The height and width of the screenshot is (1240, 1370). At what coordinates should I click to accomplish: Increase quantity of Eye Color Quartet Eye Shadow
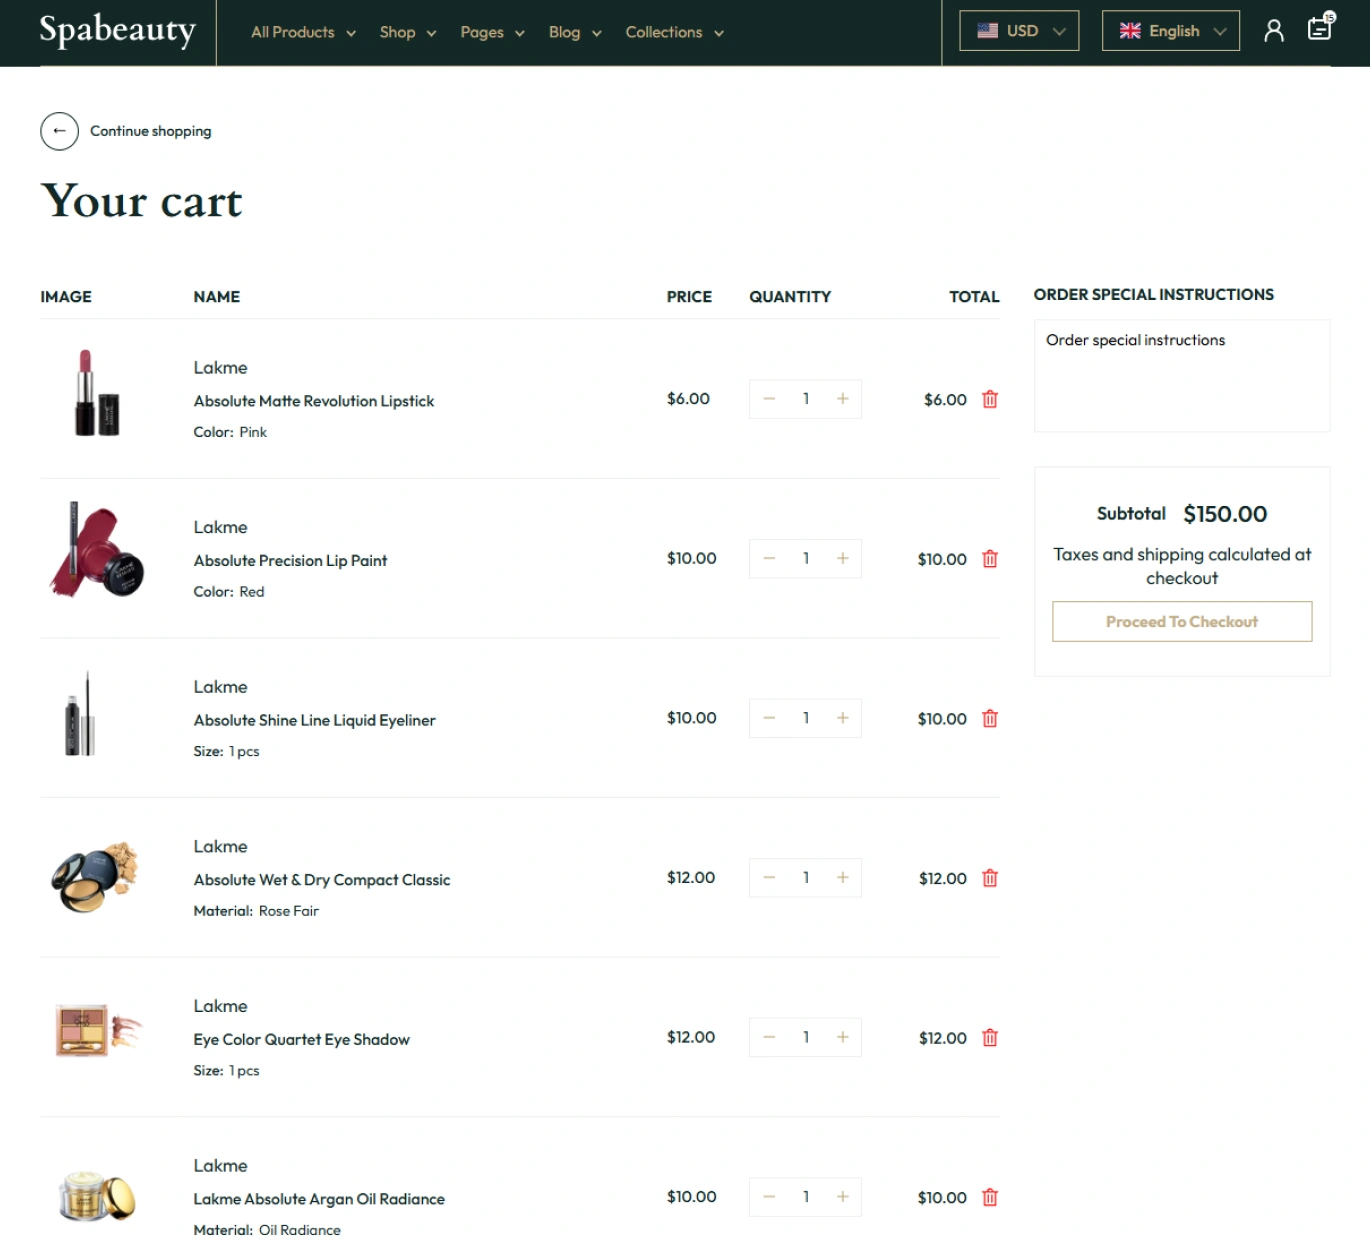click(842, 1038)
